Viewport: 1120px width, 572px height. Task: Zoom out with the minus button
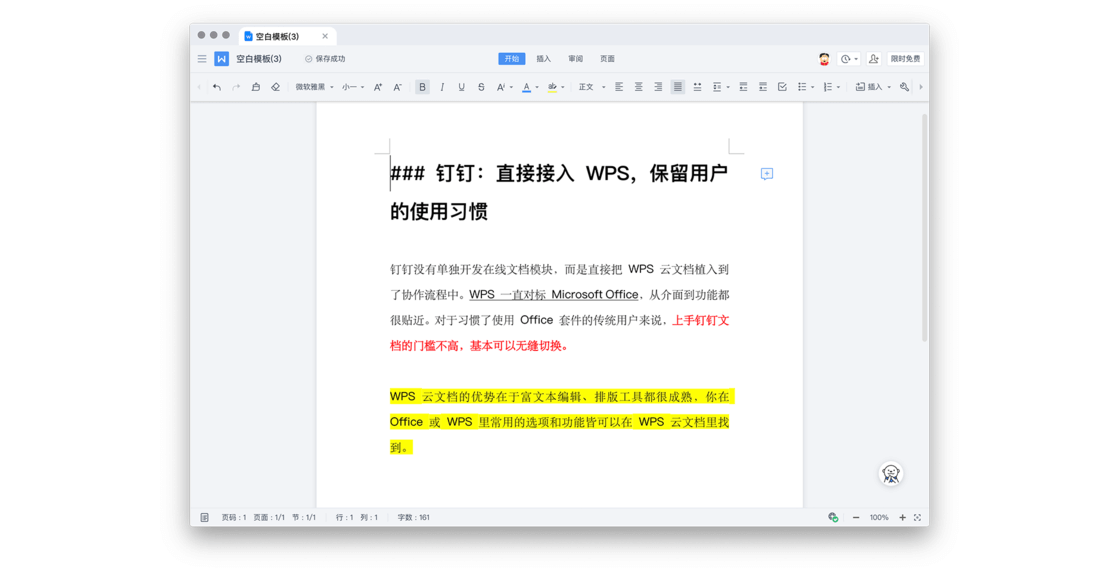coord(856,517)
